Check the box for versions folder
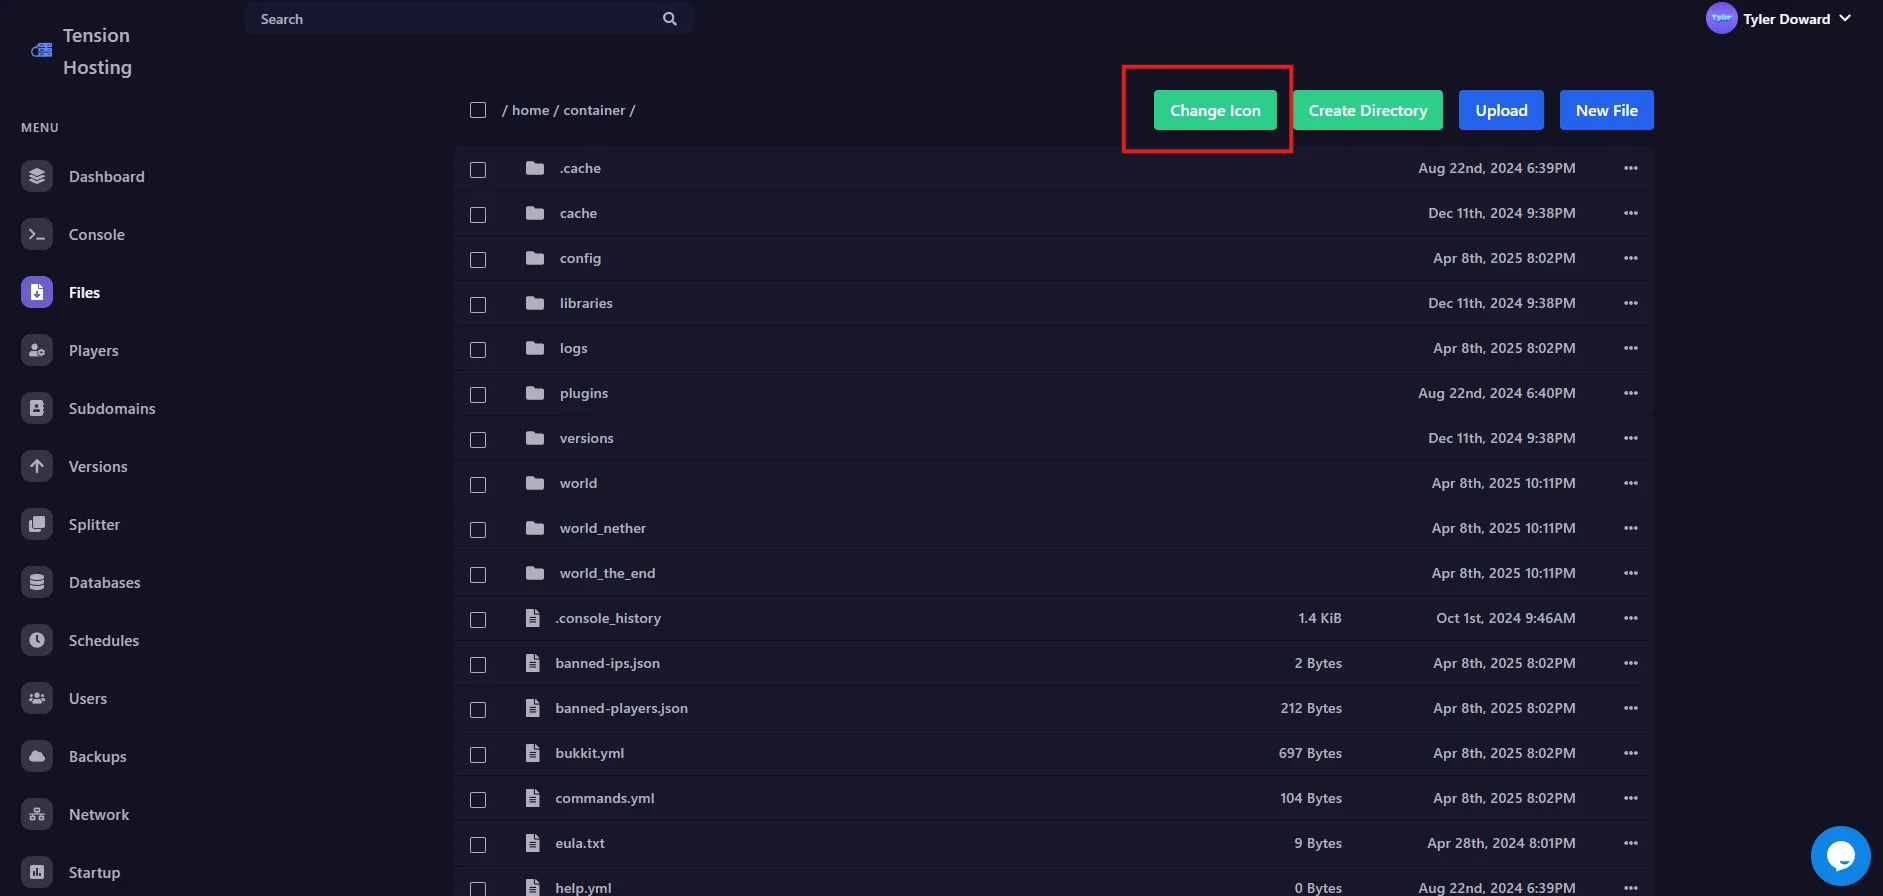Image resolution: width=1883 pixels, height=896 pixels. pyautogui.click(x=478, y=440)
